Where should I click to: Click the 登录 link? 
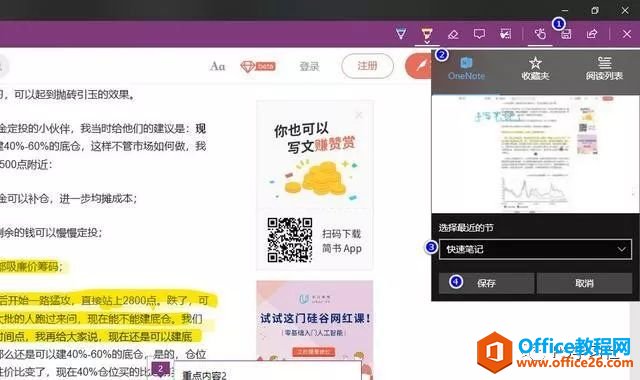(x=309, y=66)
